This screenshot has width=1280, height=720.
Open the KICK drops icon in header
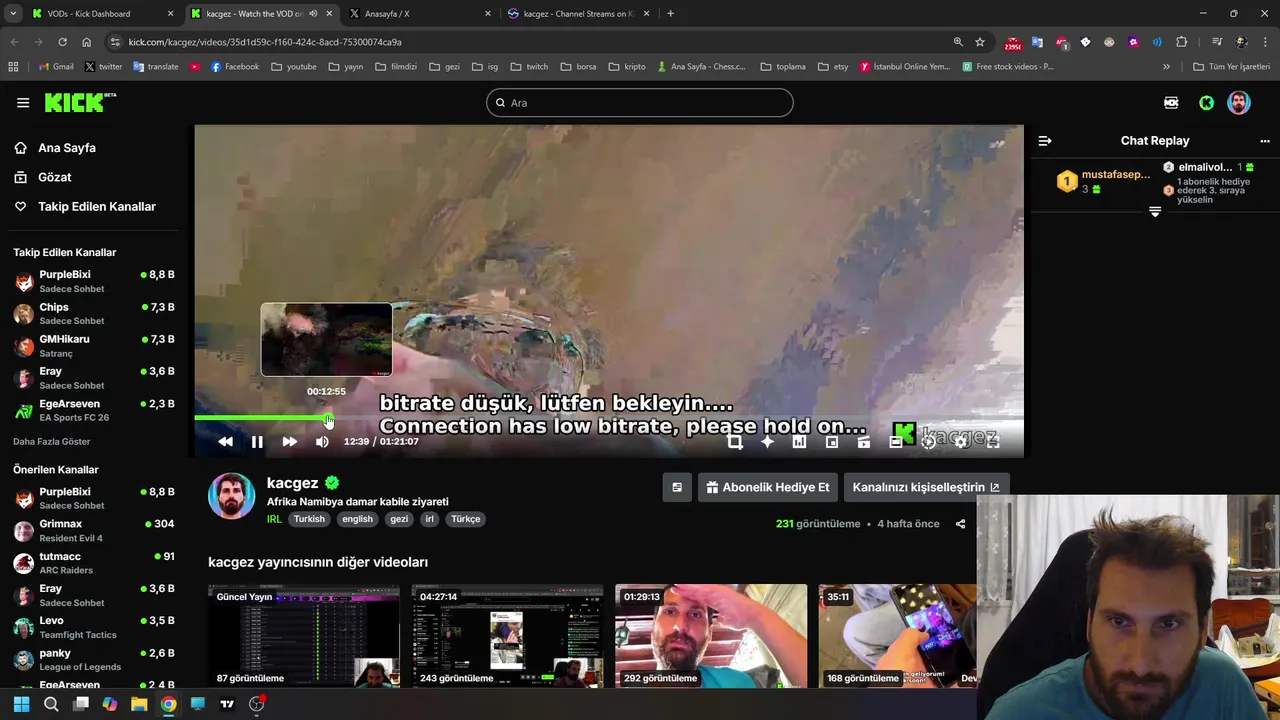tap(1171, 102)
